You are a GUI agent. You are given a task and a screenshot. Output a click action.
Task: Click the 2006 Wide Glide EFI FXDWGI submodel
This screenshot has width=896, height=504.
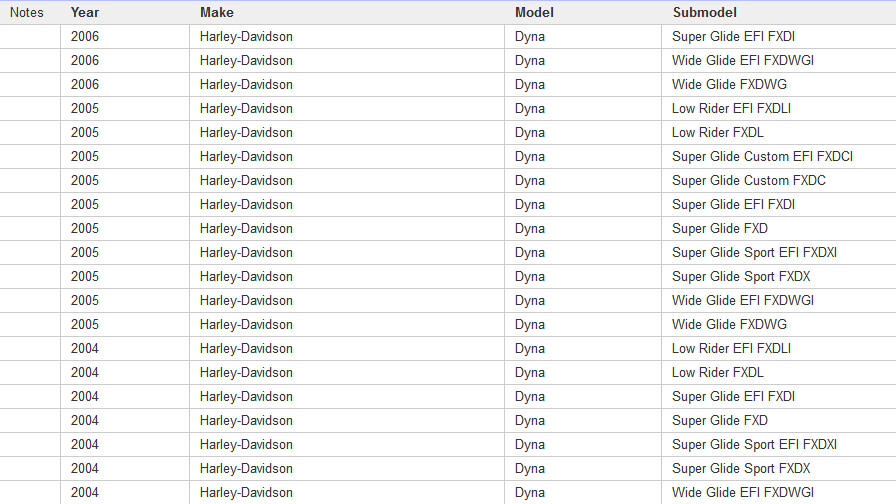point(742,61)
